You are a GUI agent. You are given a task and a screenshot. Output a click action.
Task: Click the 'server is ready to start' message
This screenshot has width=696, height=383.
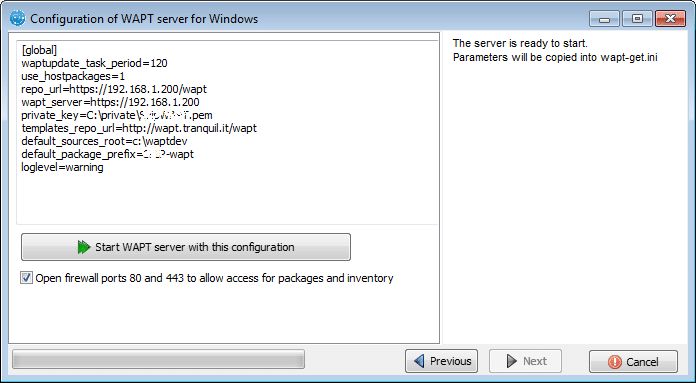[x=520, y=43]
